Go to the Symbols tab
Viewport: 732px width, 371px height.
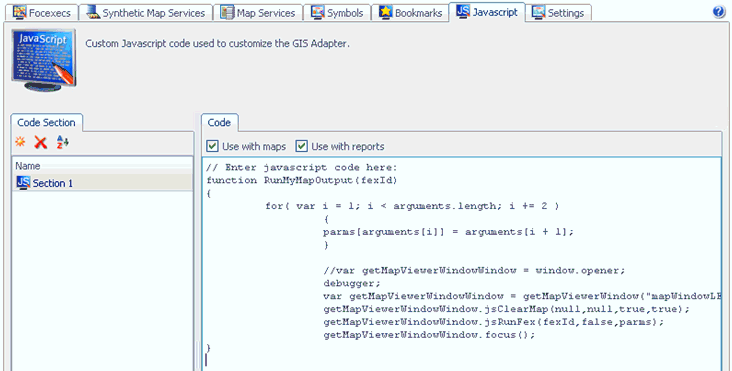337,13
